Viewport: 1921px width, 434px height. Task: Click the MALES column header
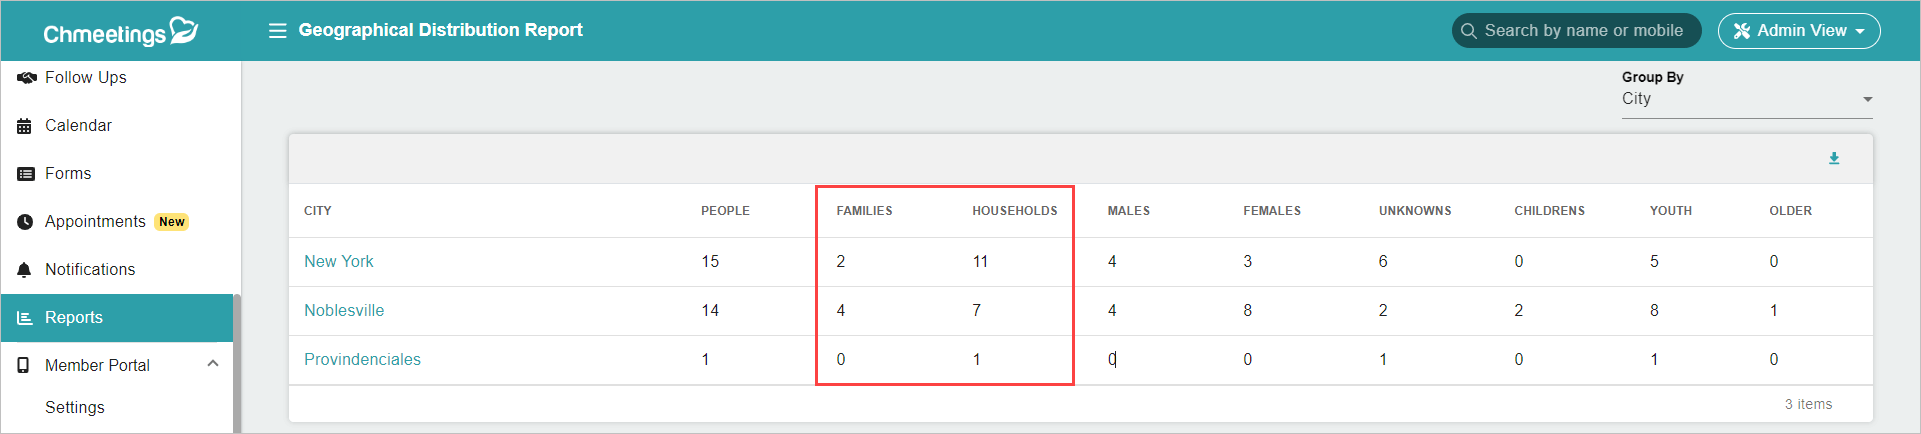pos(1128,211)
